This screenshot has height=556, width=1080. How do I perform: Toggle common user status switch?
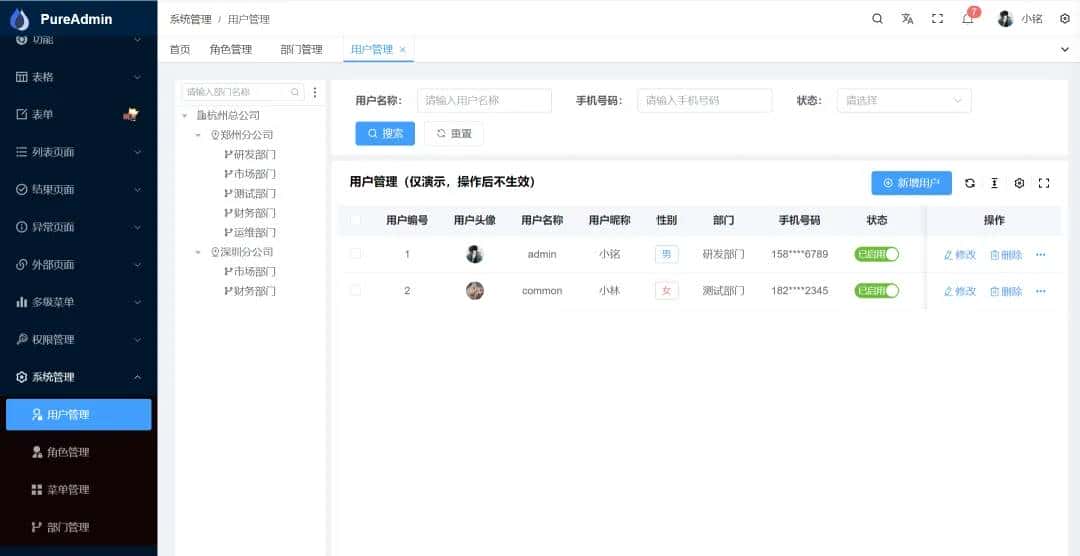(877, 291)
